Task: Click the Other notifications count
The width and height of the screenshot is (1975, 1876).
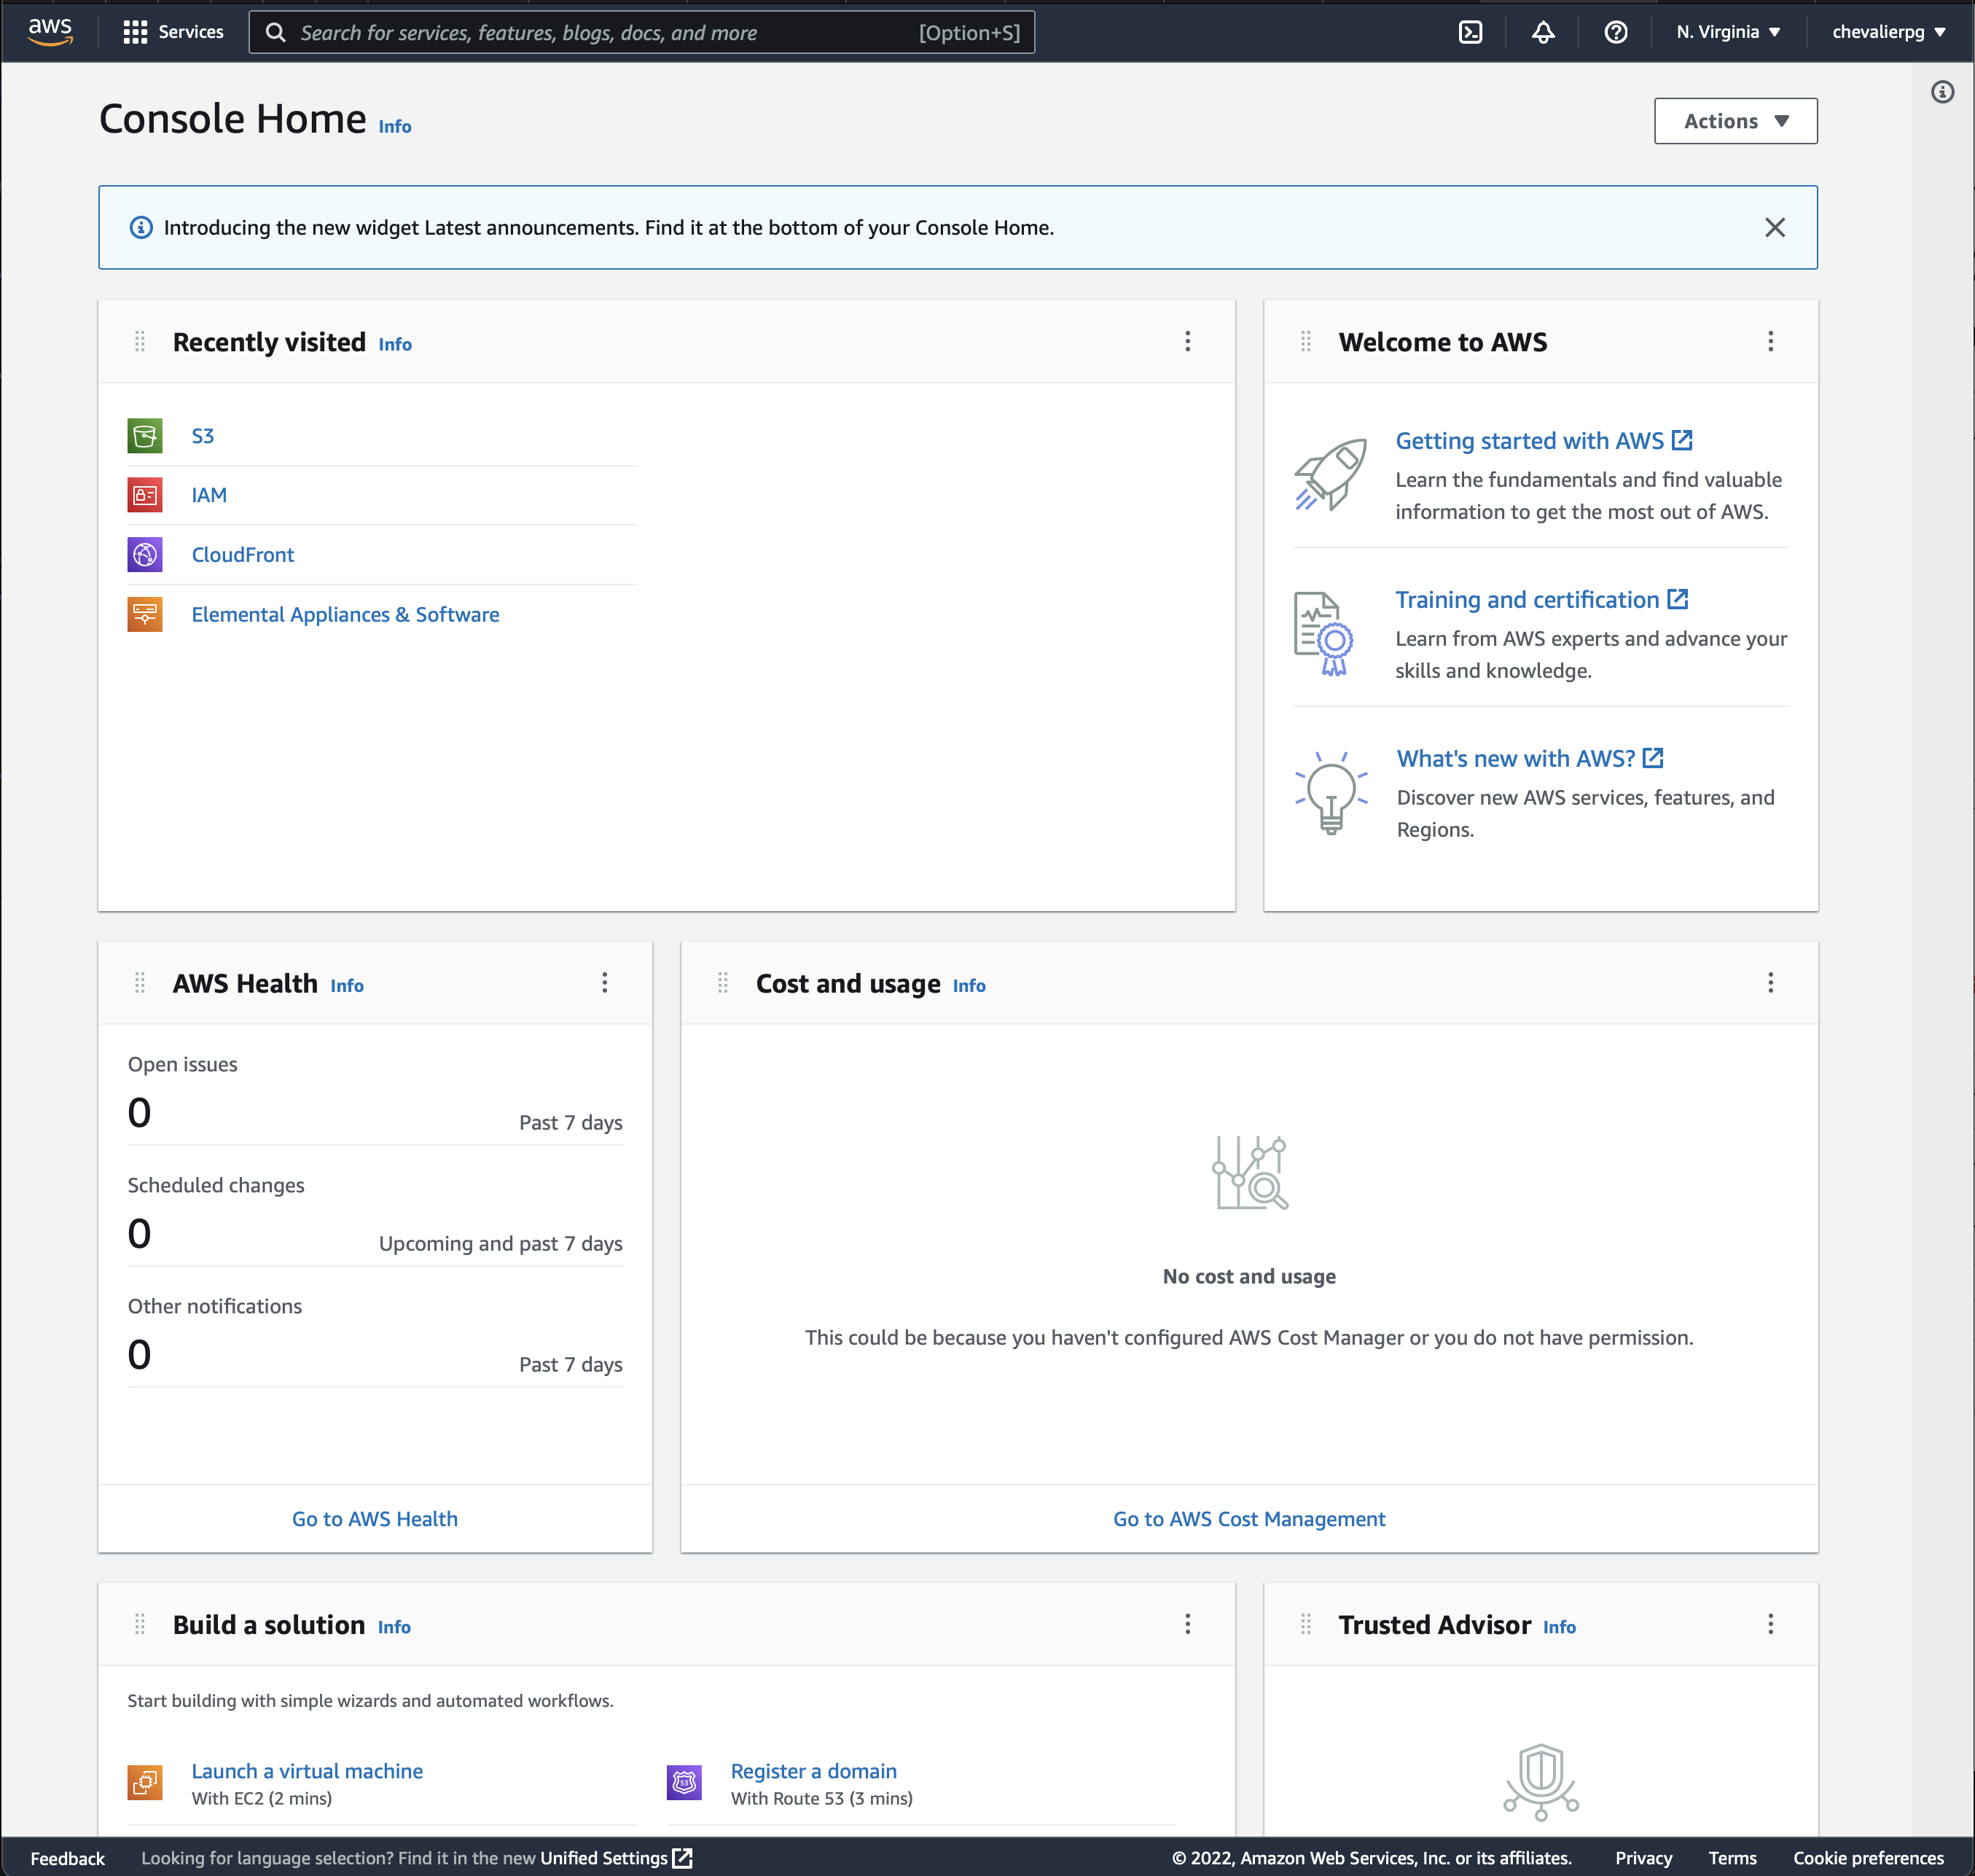Action: click(x=139, y=1355)
